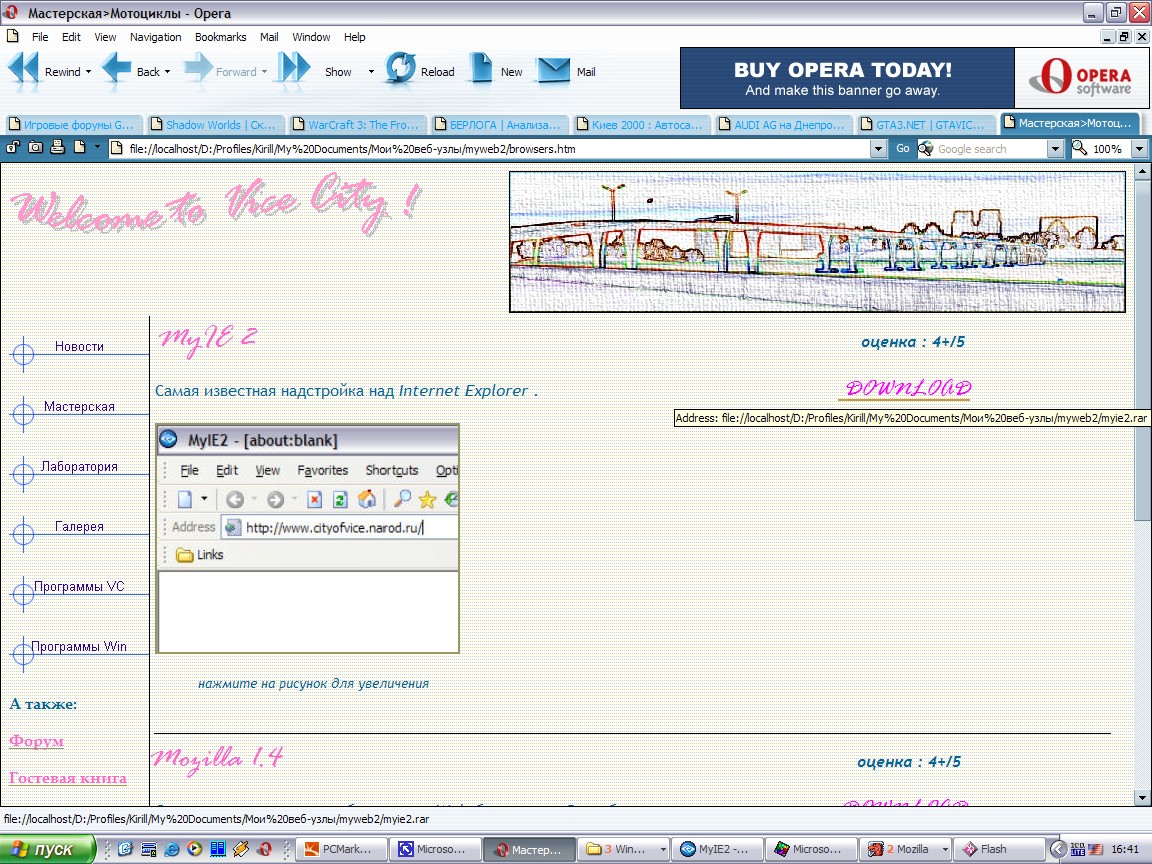Switch to the Flash taskbar button
1152x864 pixels.
pos(998,849)
